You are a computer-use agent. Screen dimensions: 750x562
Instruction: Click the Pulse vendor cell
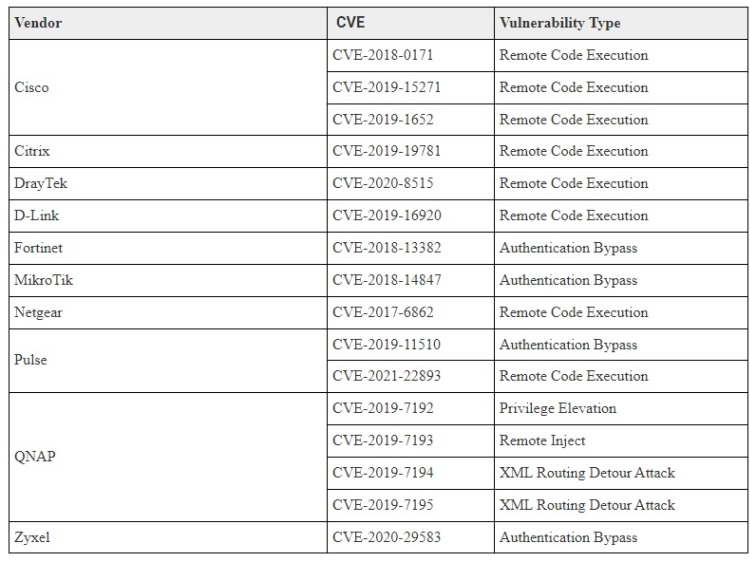(31, 360)
